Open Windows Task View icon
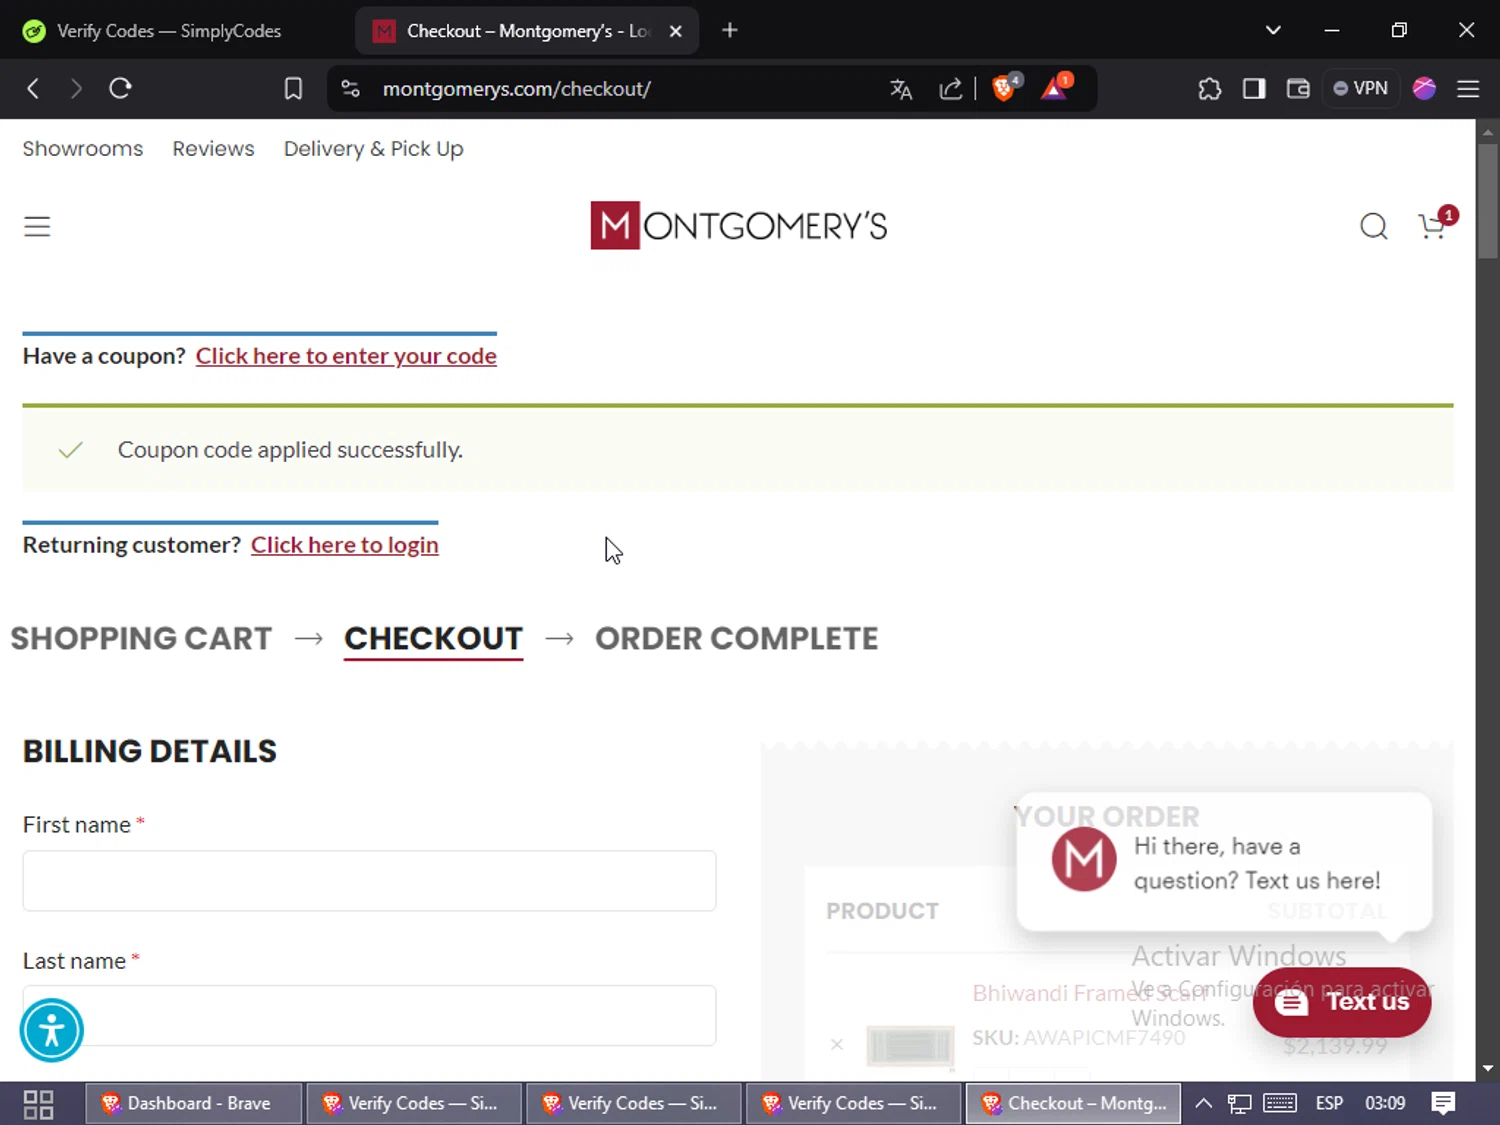The image size is (1500, 1125). click(38, 1104)
